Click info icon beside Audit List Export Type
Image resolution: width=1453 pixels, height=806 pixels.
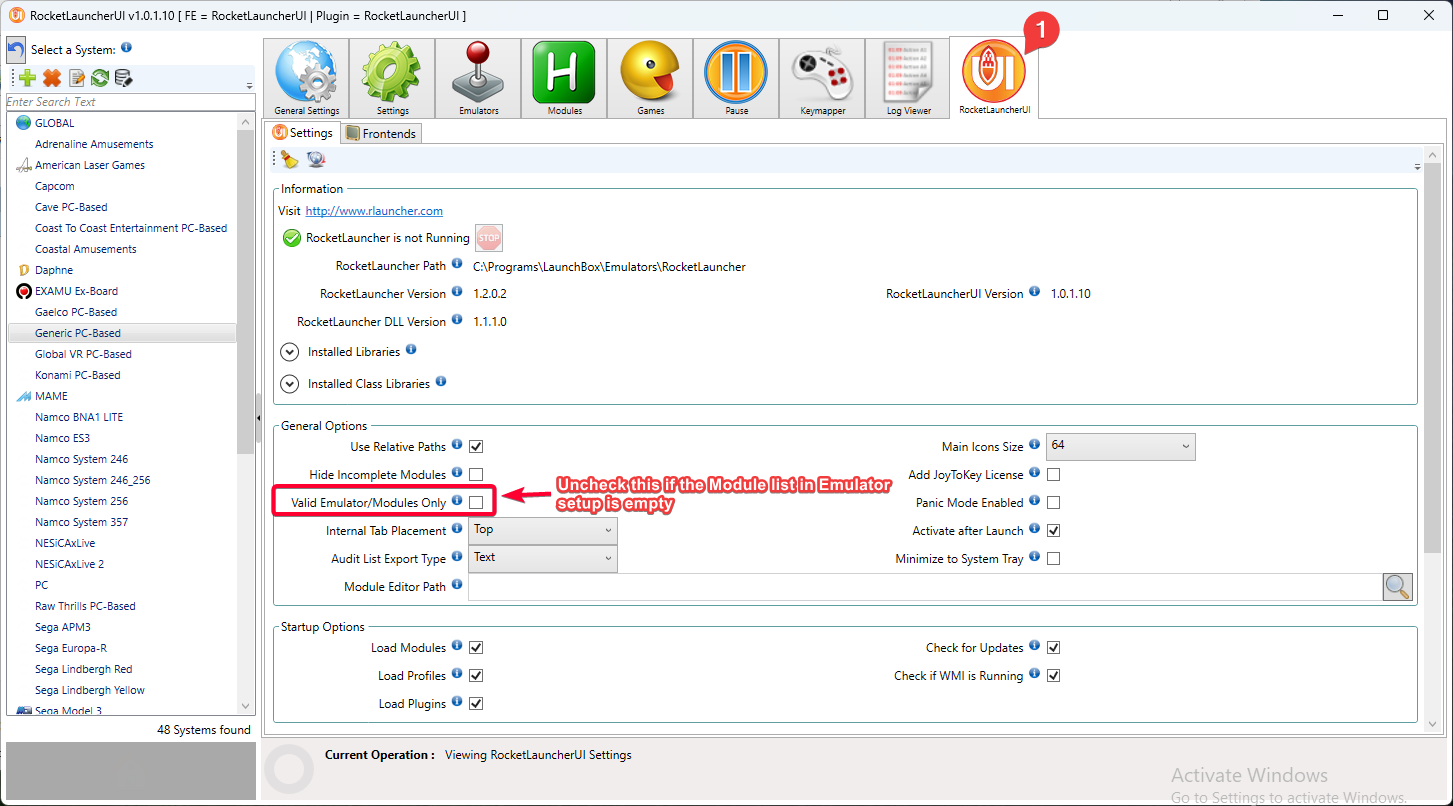[457, 557]
